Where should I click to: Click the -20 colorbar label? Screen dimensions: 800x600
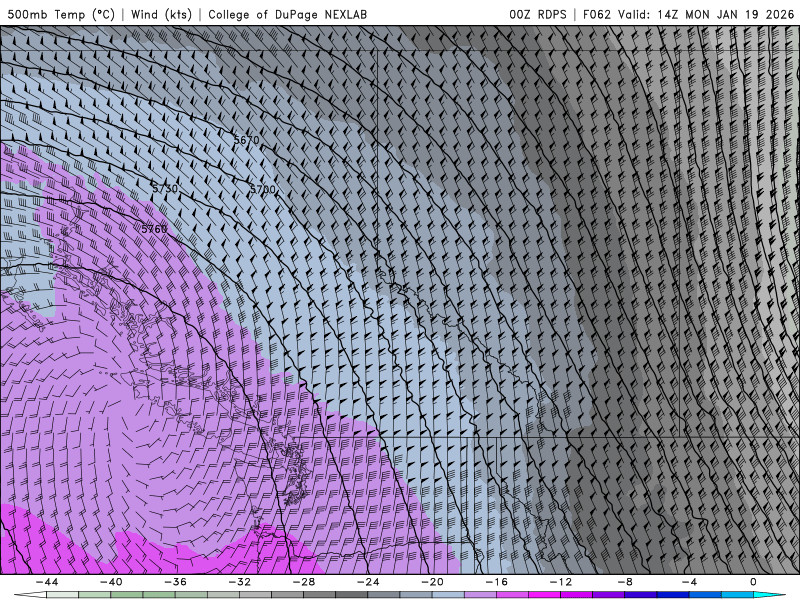[x=432, y=582]
